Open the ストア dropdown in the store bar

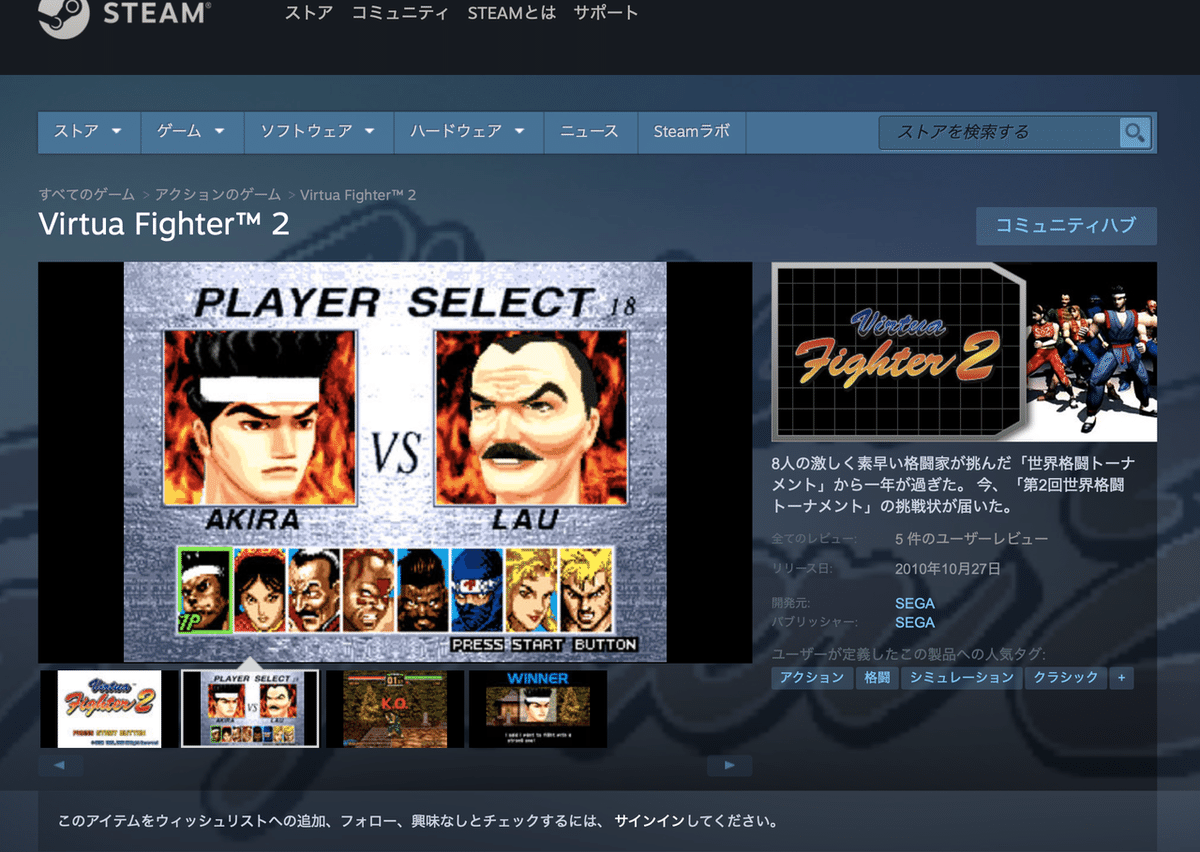pos(88,132)
